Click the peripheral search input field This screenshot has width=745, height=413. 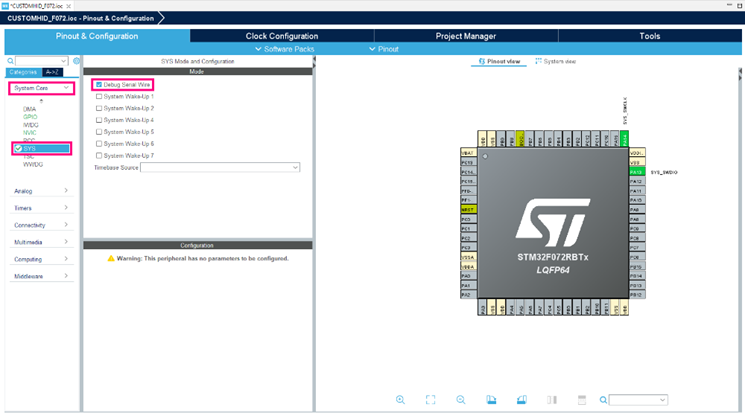(41, 61)
